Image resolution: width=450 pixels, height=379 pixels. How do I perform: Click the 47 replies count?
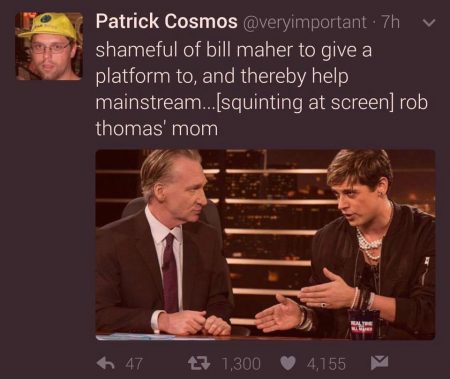click(134, 364)
